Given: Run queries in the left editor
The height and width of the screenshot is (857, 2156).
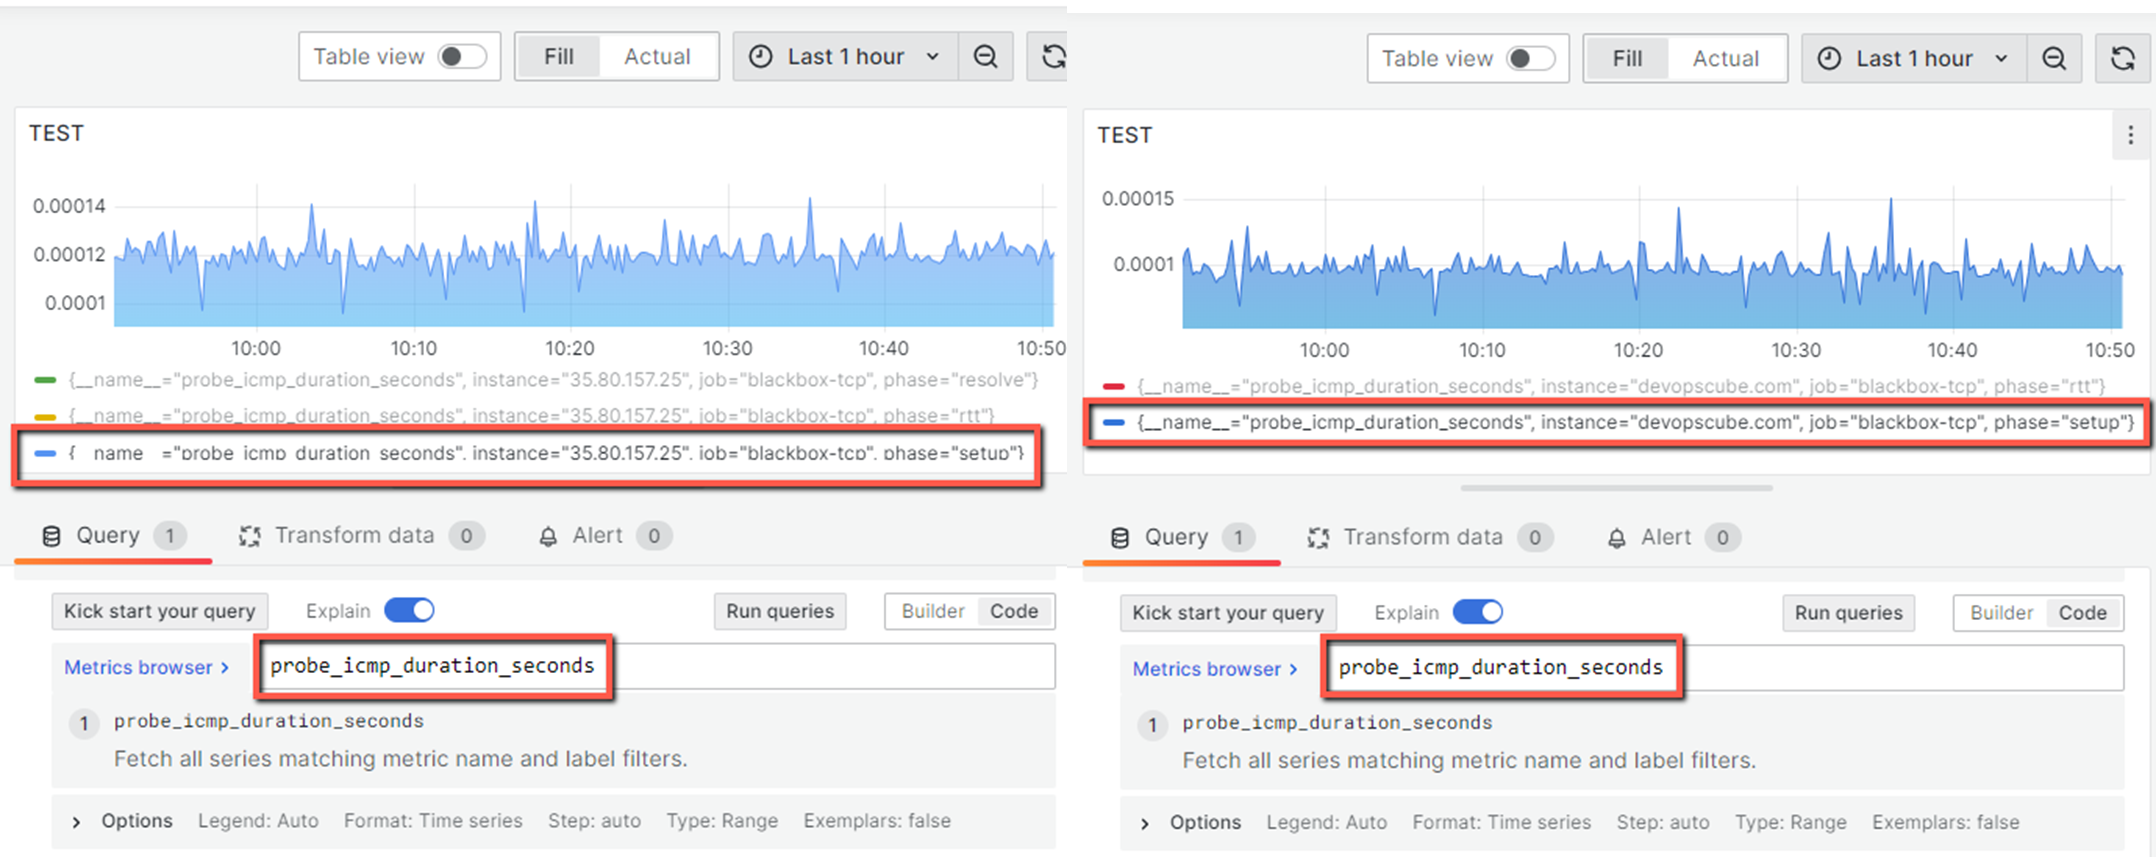Looking at the screenshot, I should pyautogui.click(x=780, y=611).
